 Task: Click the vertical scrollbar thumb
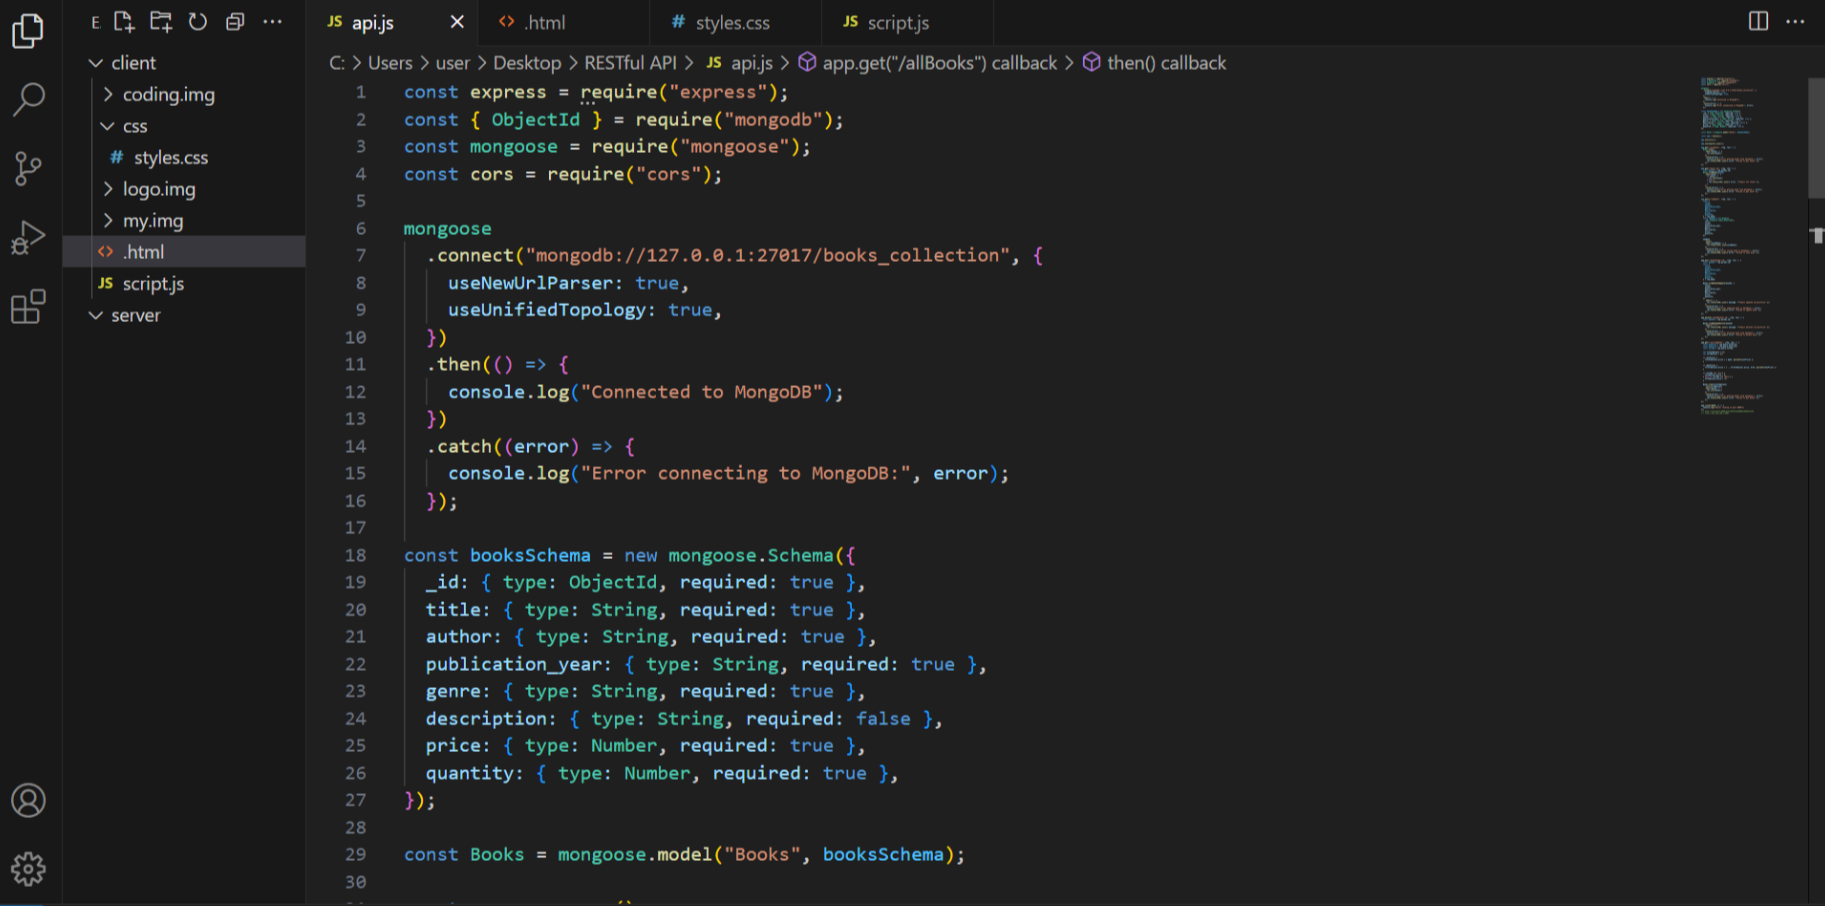pos(1816,138)
